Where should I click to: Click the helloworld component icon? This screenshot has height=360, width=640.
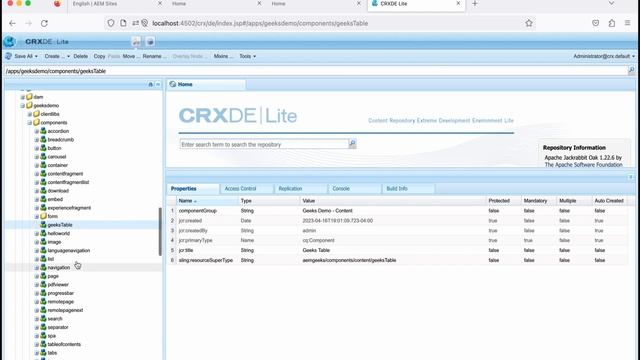[x=43, y=233]
